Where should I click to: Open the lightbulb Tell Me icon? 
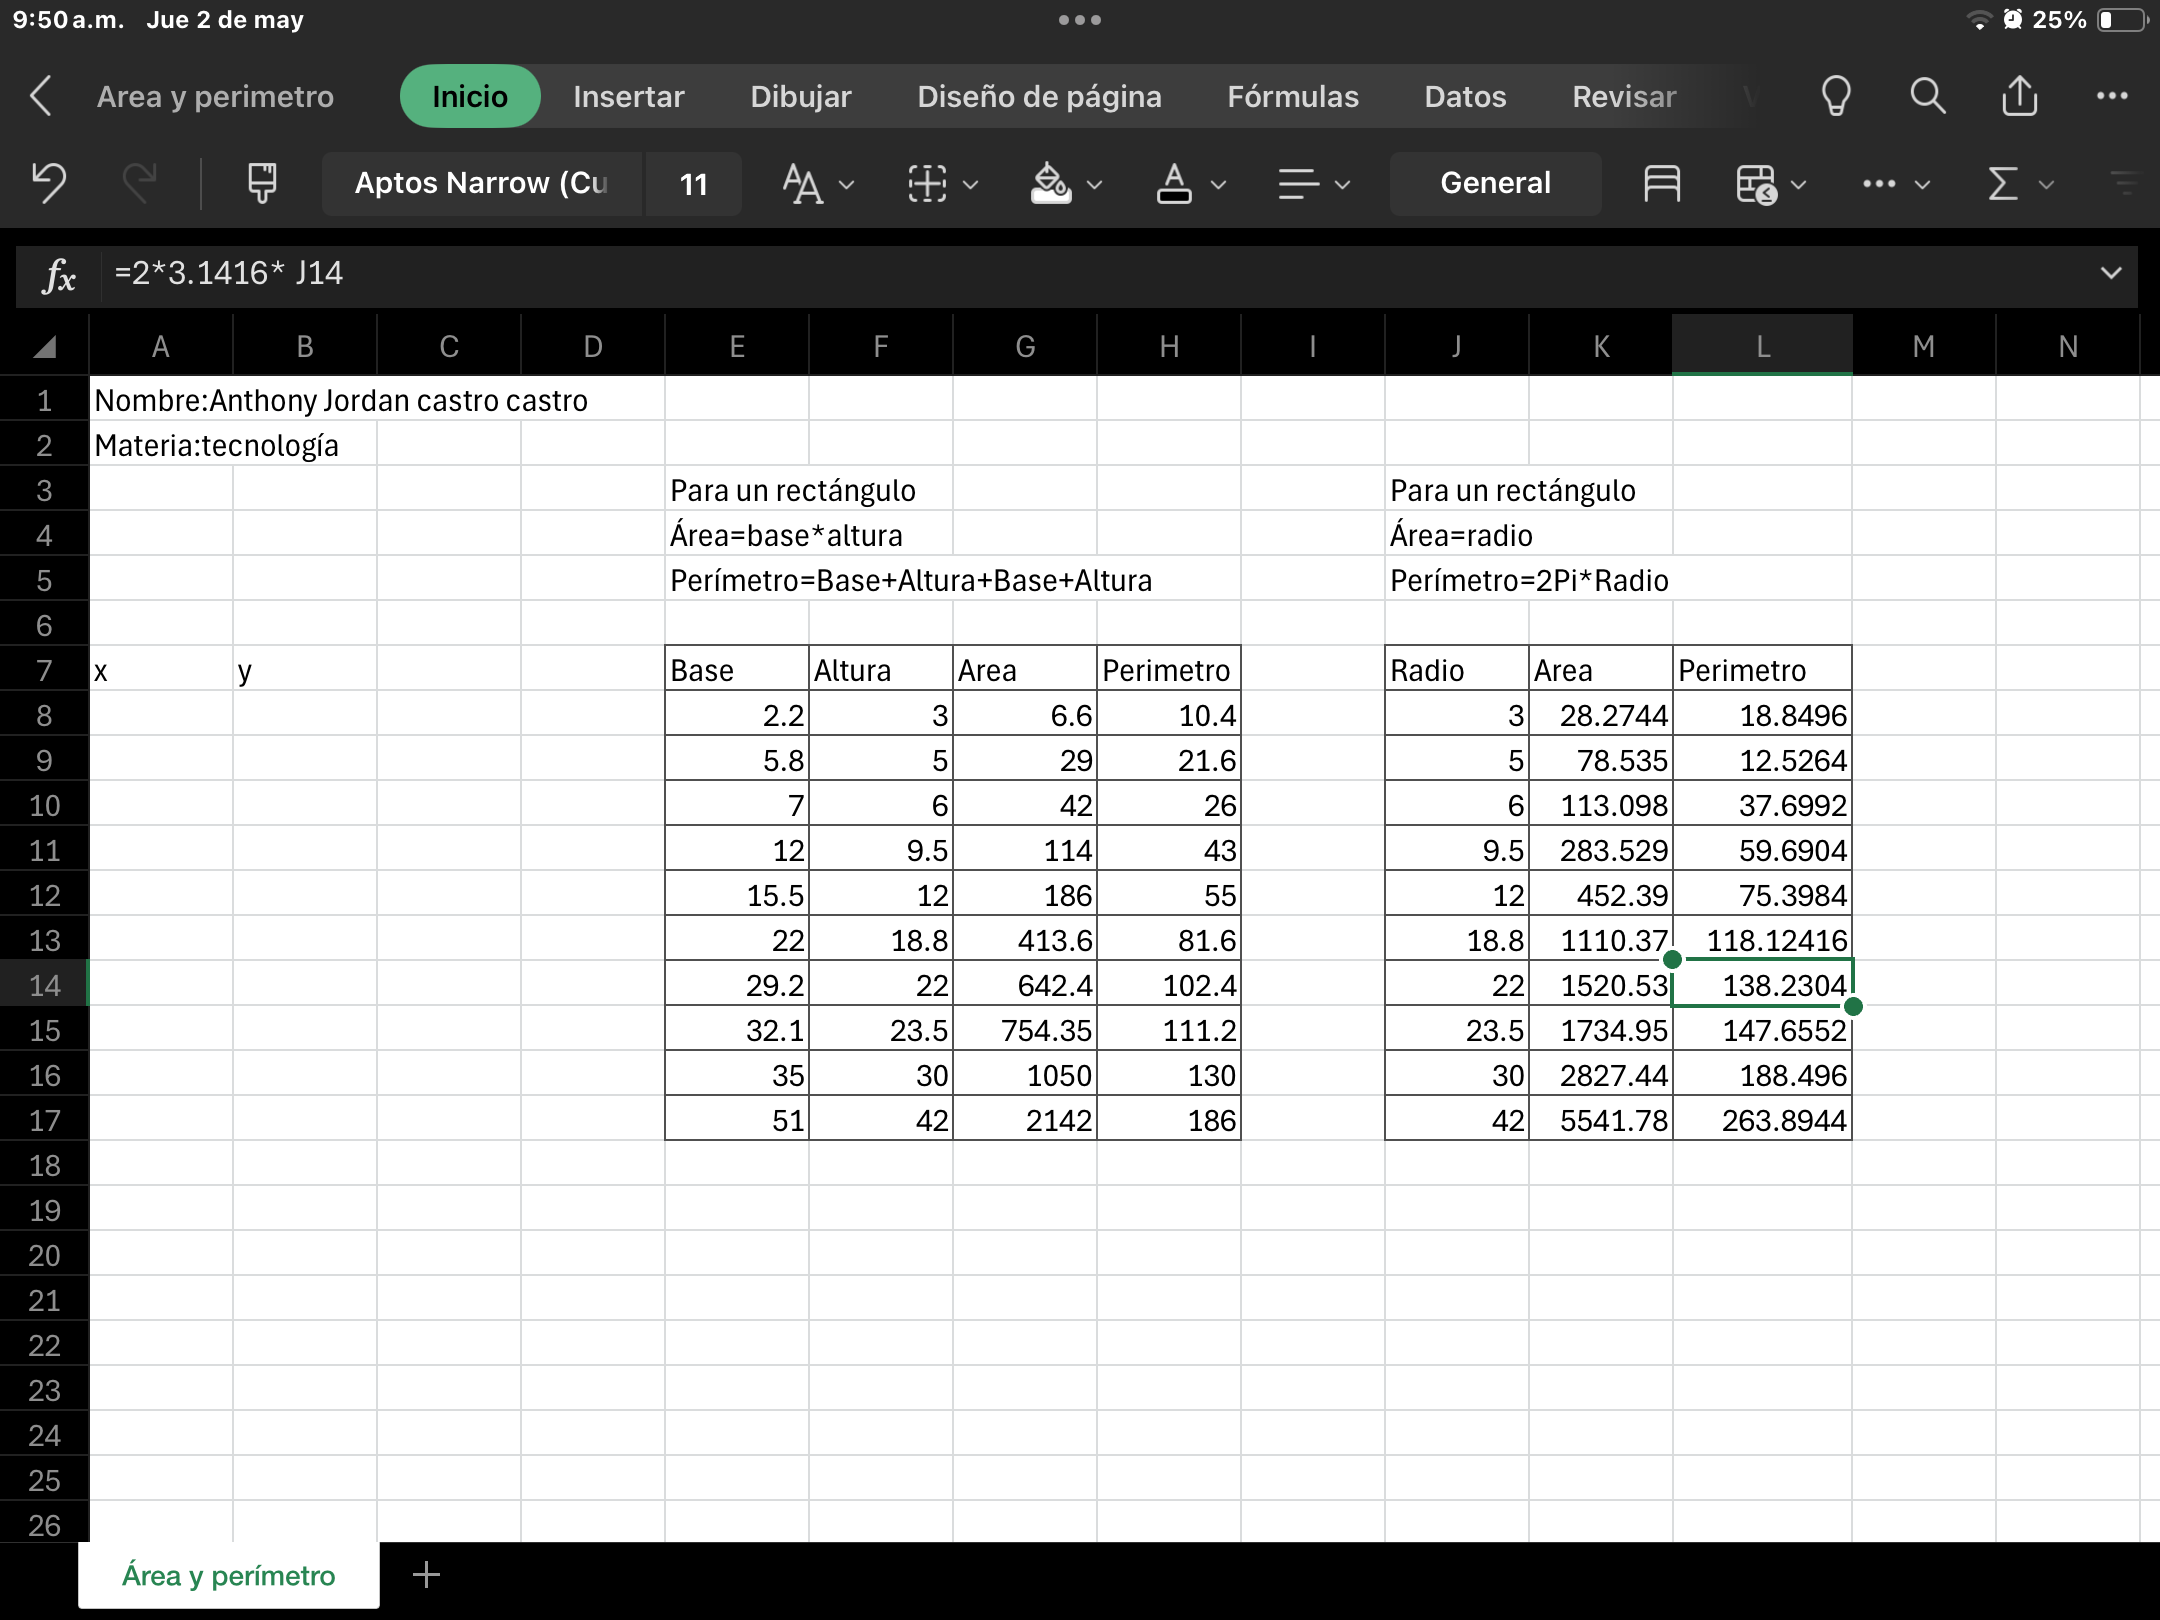[x=1836, y=96]
